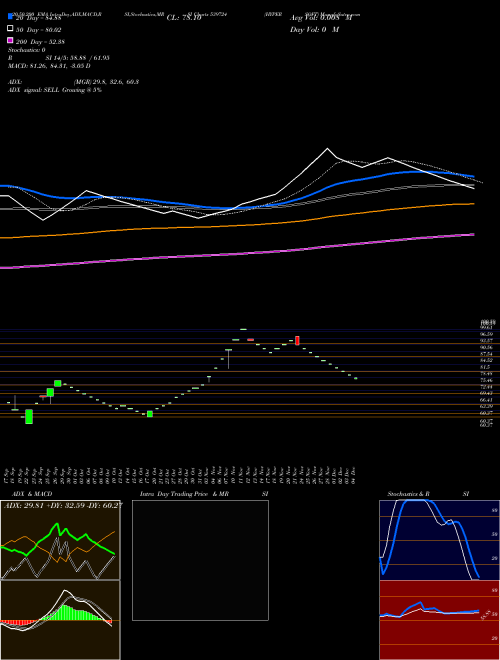Click the 66.41 price axis label
This screenshot has width=500, height=660.
pos(486,400)
